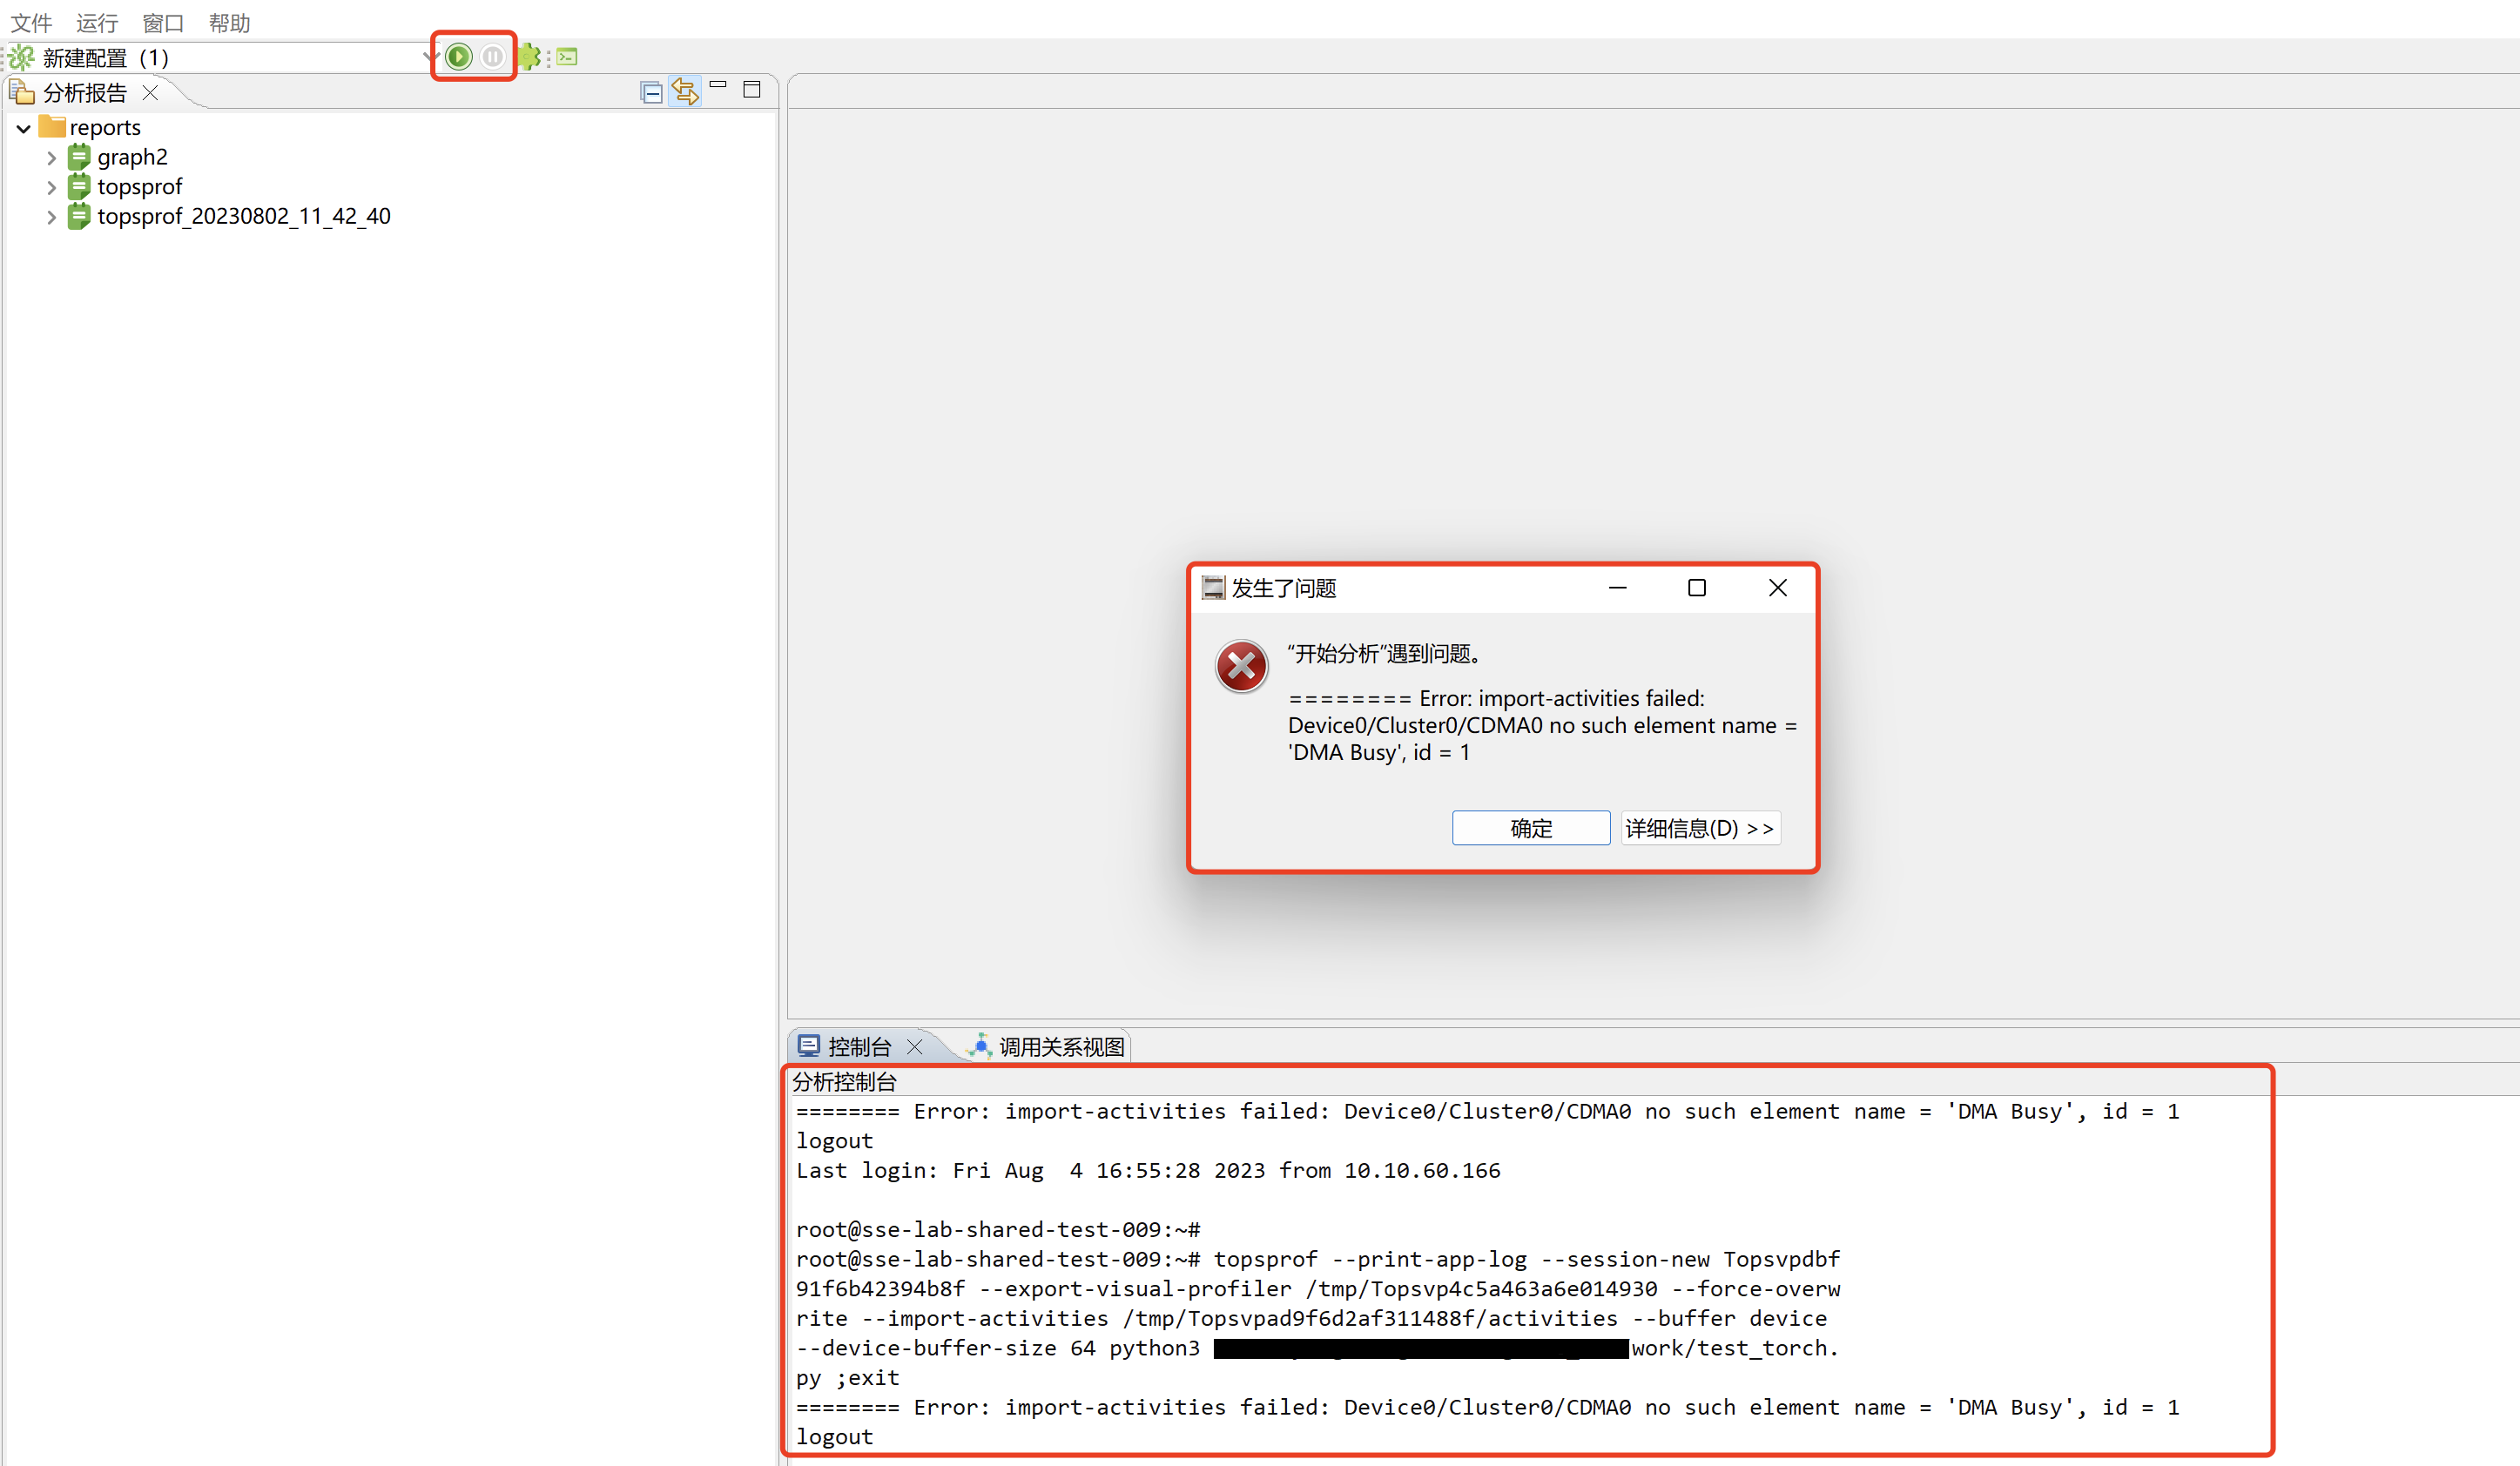Screen dimensions: 2520x1466
Task: Select the graph2 tree item
Action: (x=132, y=157)
